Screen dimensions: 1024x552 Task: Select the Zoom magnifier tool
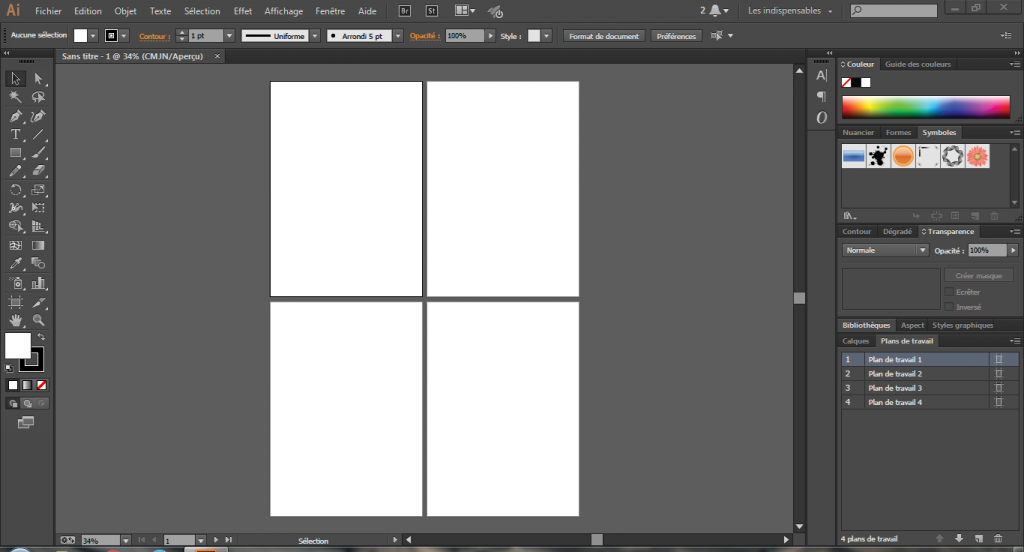coord(38,320)
